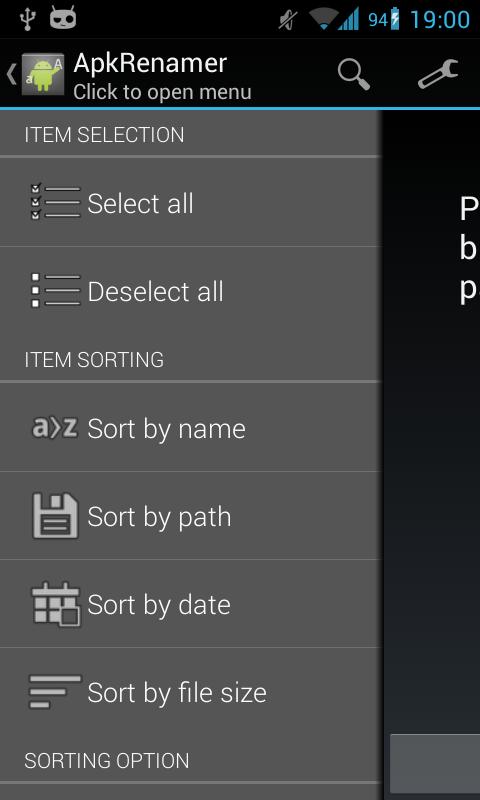Tap the ApkRenamer title text

coord(150,64)
